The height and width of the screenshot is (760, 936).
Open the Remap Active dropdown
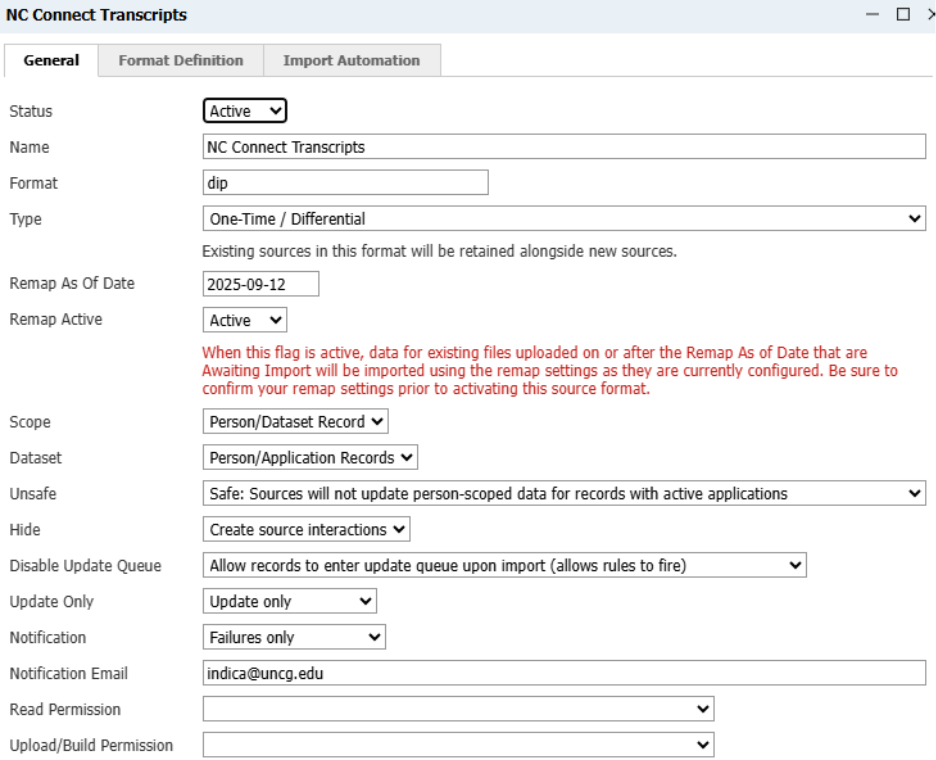pos(245,320)
